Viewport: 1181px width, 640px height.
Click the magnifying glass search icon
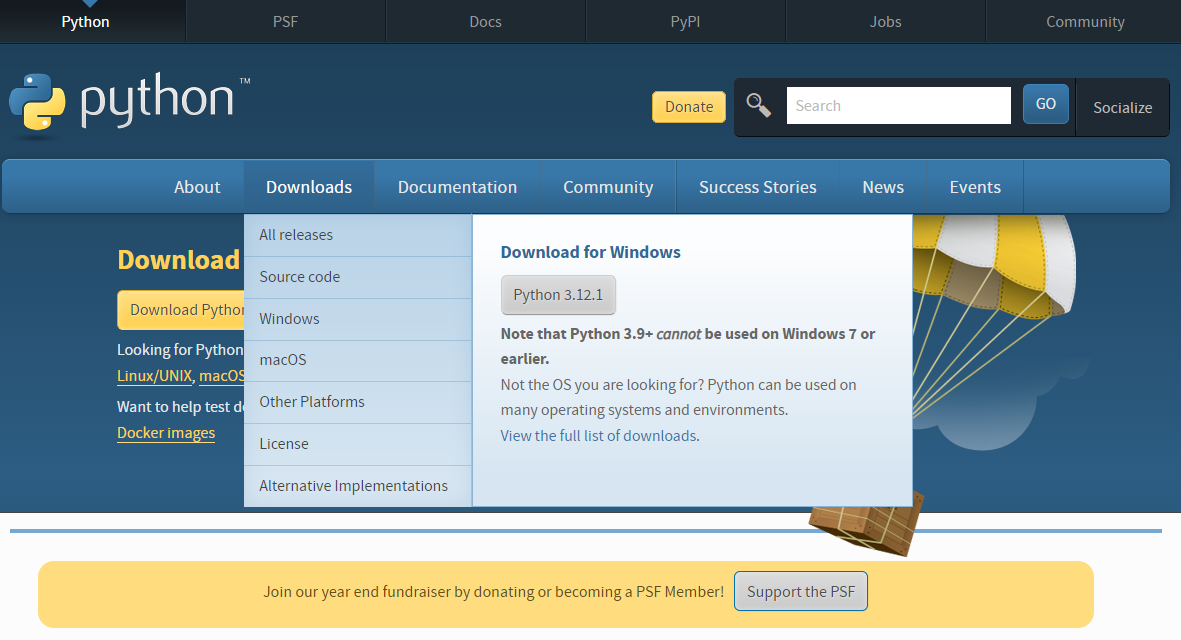pos(758,105)
